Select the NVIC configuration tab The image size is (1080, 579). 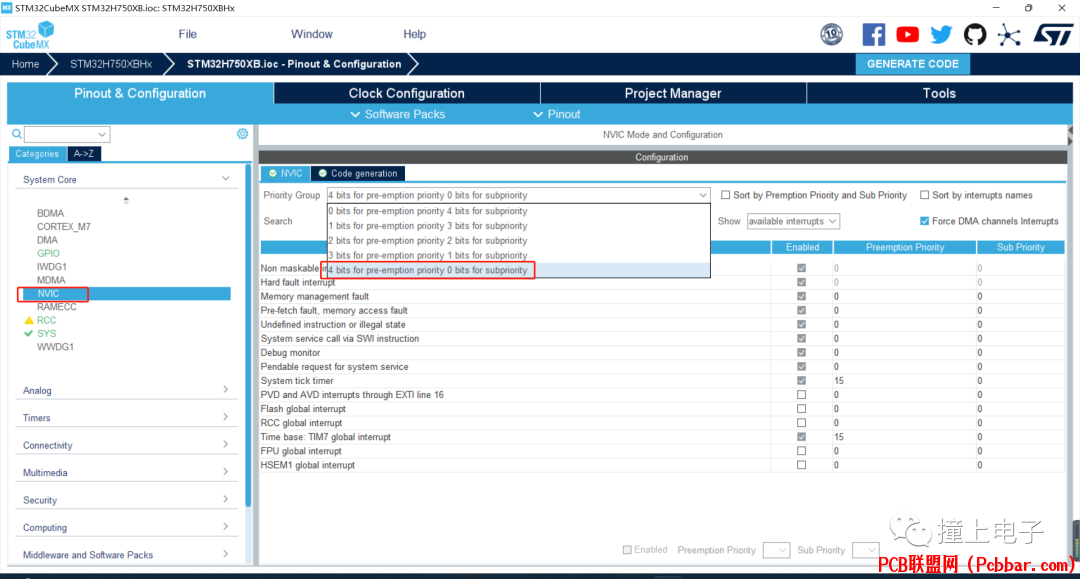pos(285,173)
